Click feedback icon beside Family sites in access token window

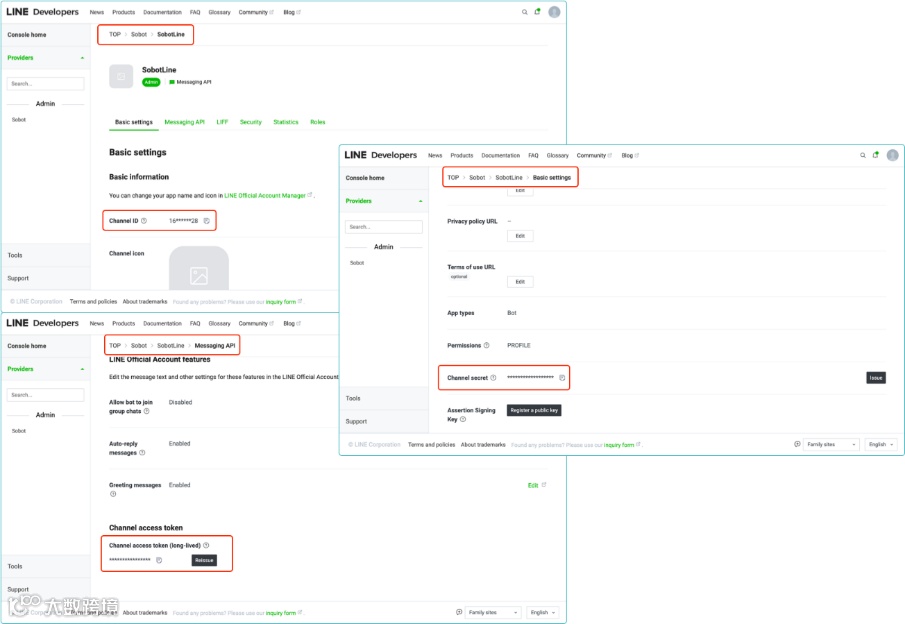[459, 612]
